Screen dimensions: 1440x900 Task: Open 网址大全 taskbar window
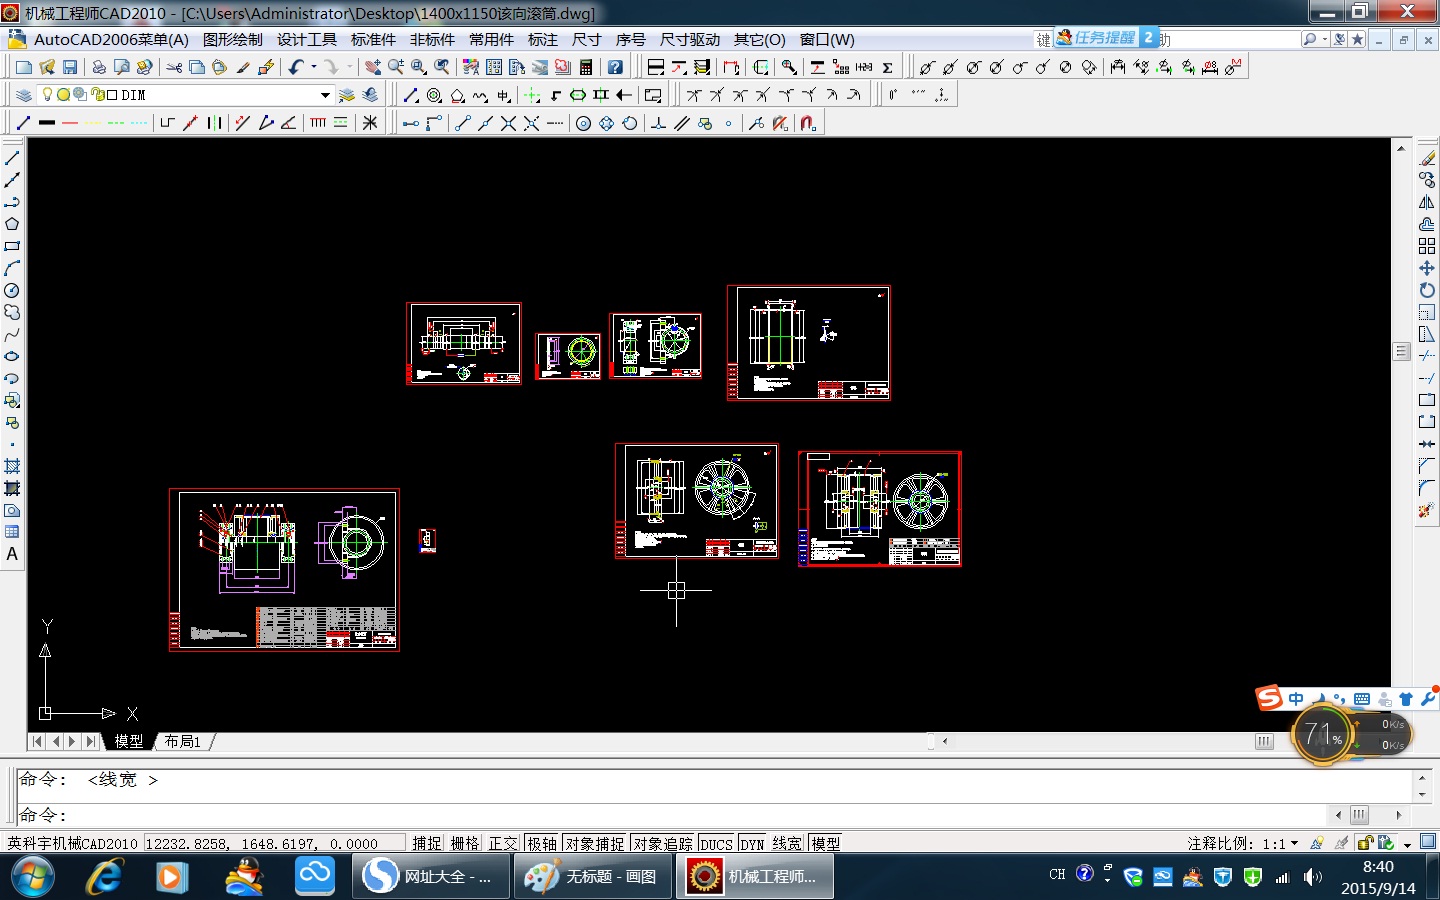coord(431,877)
